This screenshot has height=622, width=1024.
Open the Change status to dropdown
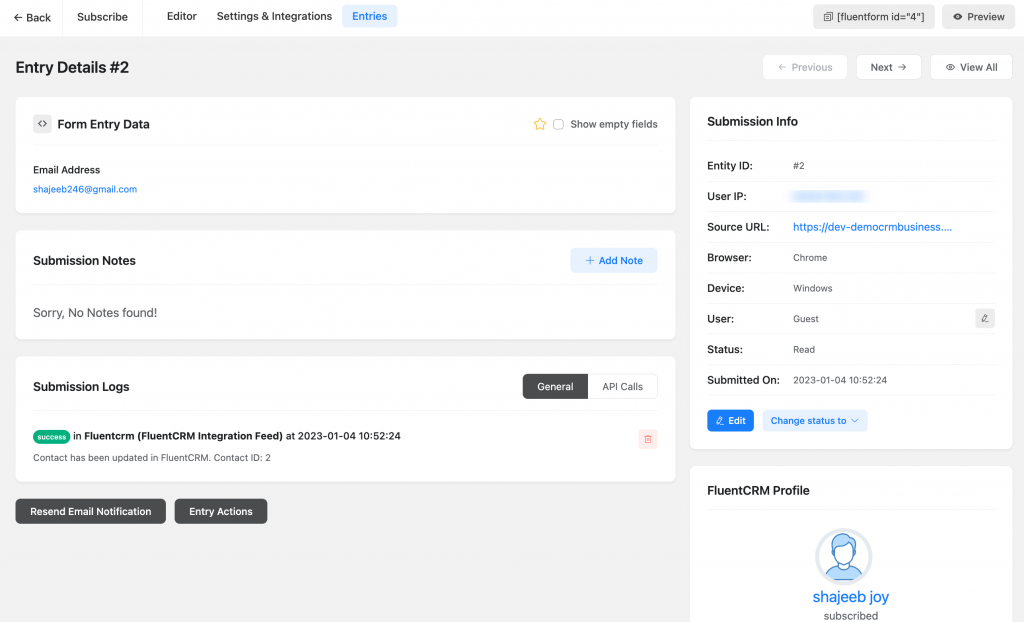(815, 420)
